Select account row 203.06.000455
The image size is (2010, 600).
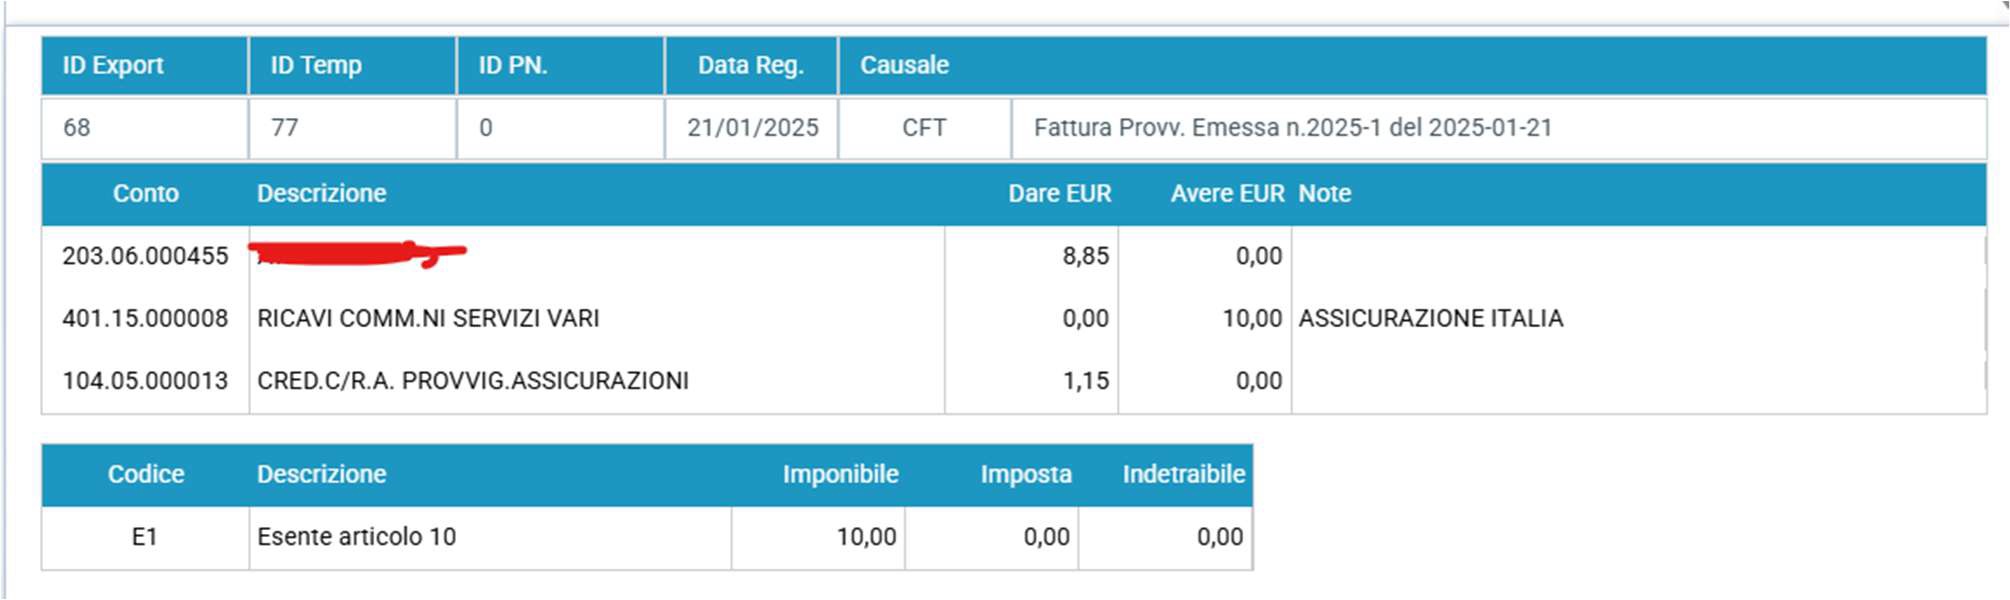click(1014, 256)
